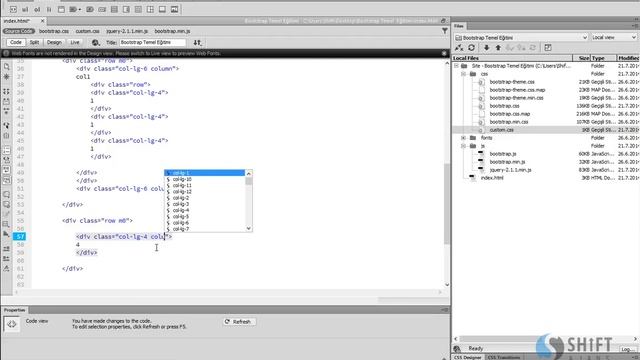Click the Open Documents icon in coding toolbar
The width and height of the screenshot is (640, 360).
[x=6, y=67]
